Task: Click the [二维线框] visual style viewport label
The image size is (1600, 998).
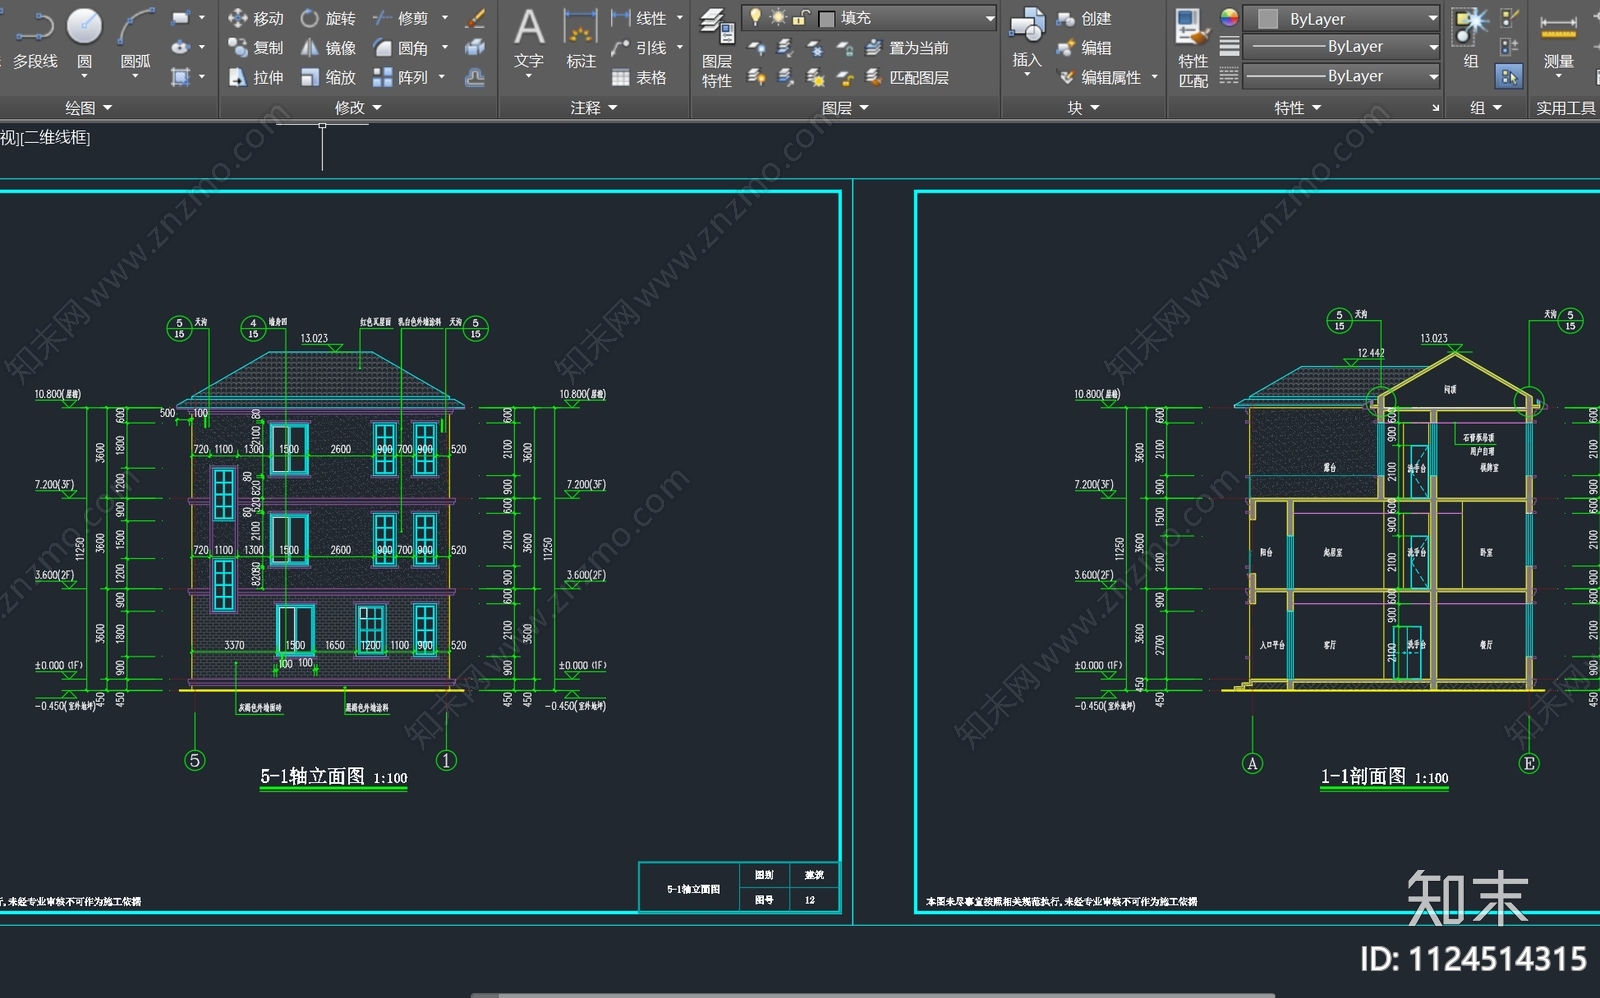Action: 55,138
